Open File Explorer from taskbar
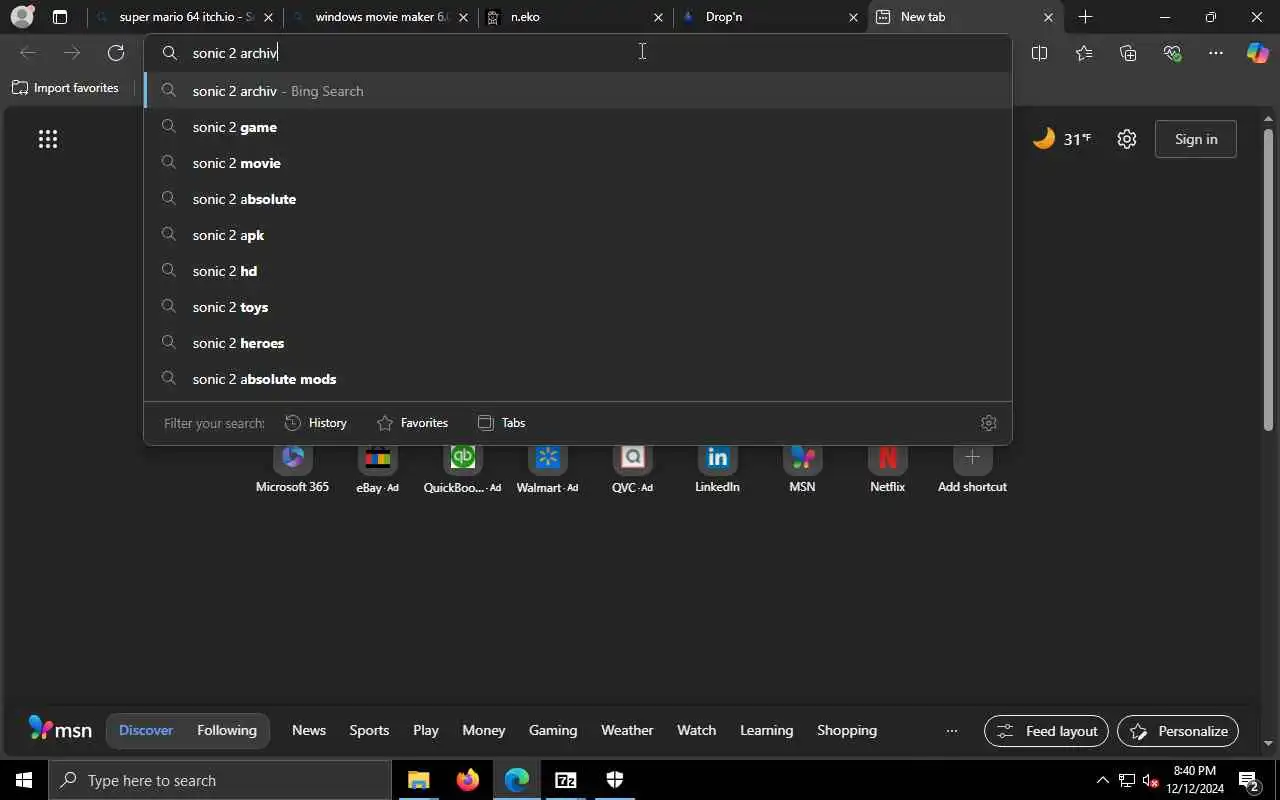 click(418, 780)
